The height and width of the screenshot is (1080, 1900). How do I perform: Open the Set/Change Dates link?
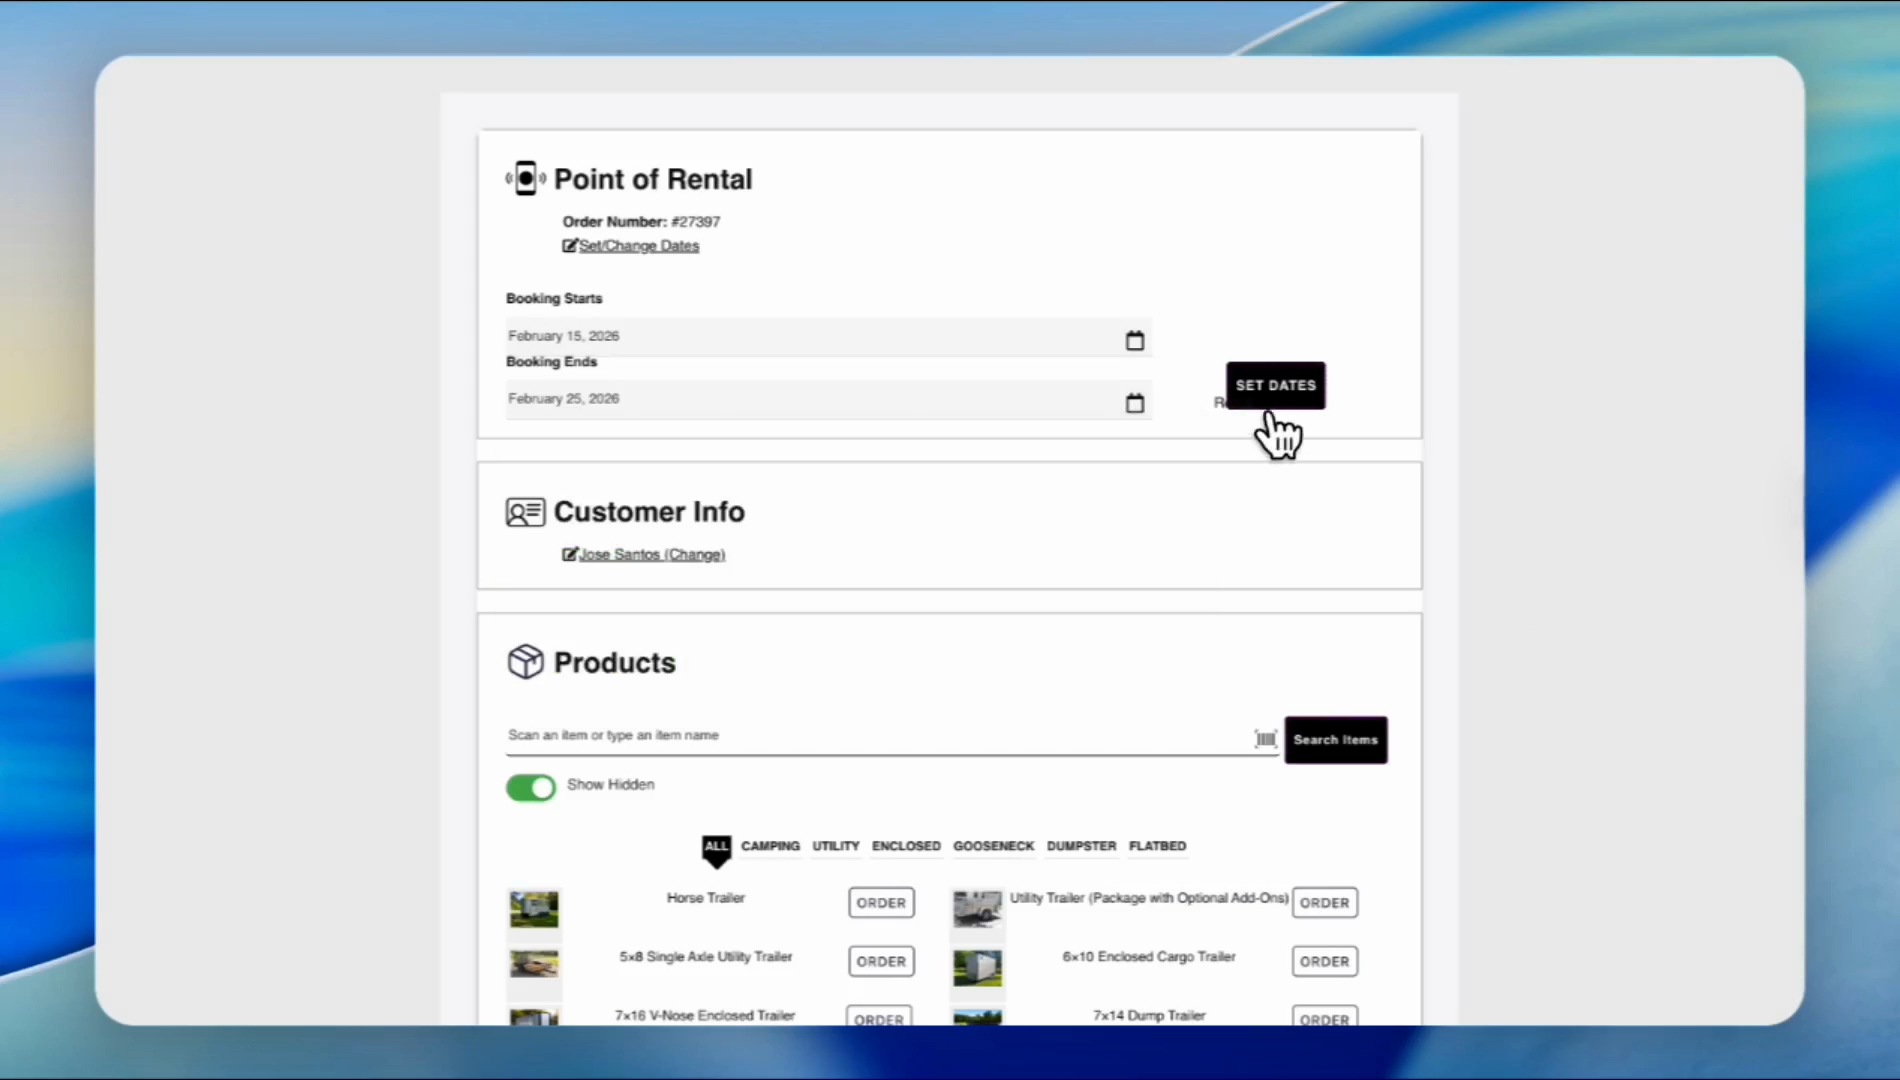(x=639, y=246)
